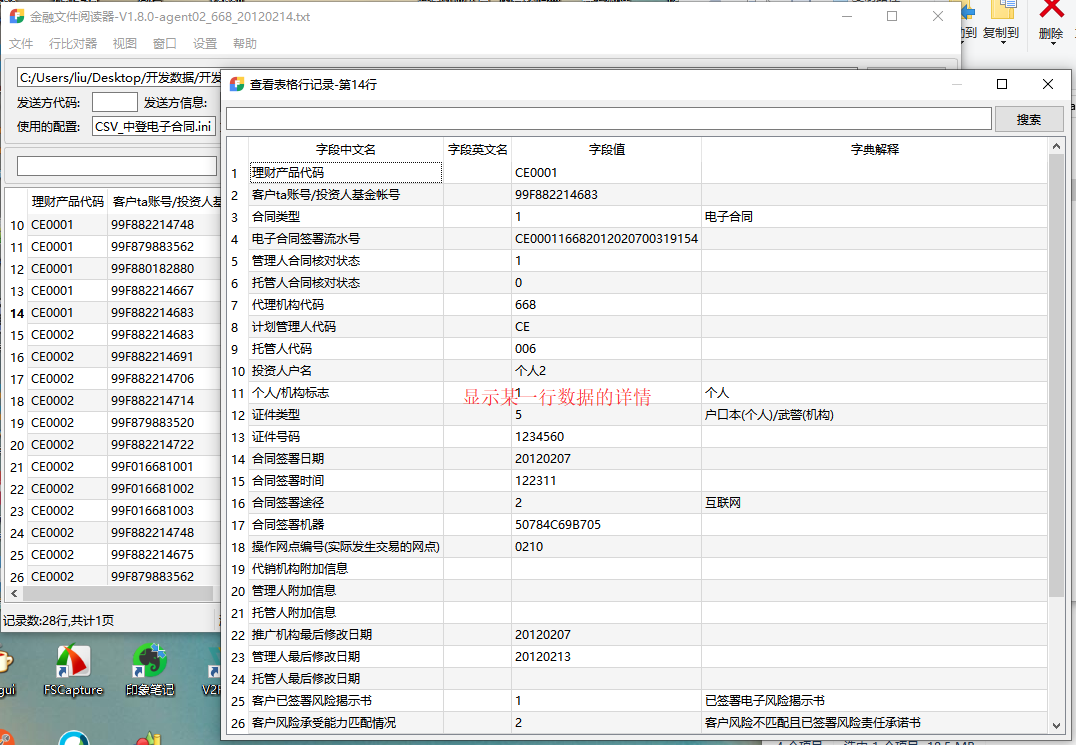This screenshot has height=745, width=1076.
Task: Click the record dialog vertical scrollbar thumb
Action: [1056, 375]
